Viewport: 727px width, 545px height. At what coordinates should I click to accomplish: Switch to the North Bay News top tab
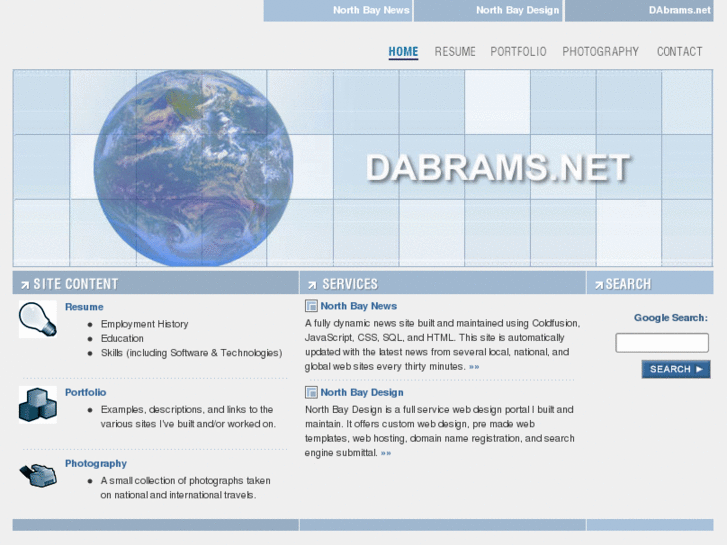point(338,10)
